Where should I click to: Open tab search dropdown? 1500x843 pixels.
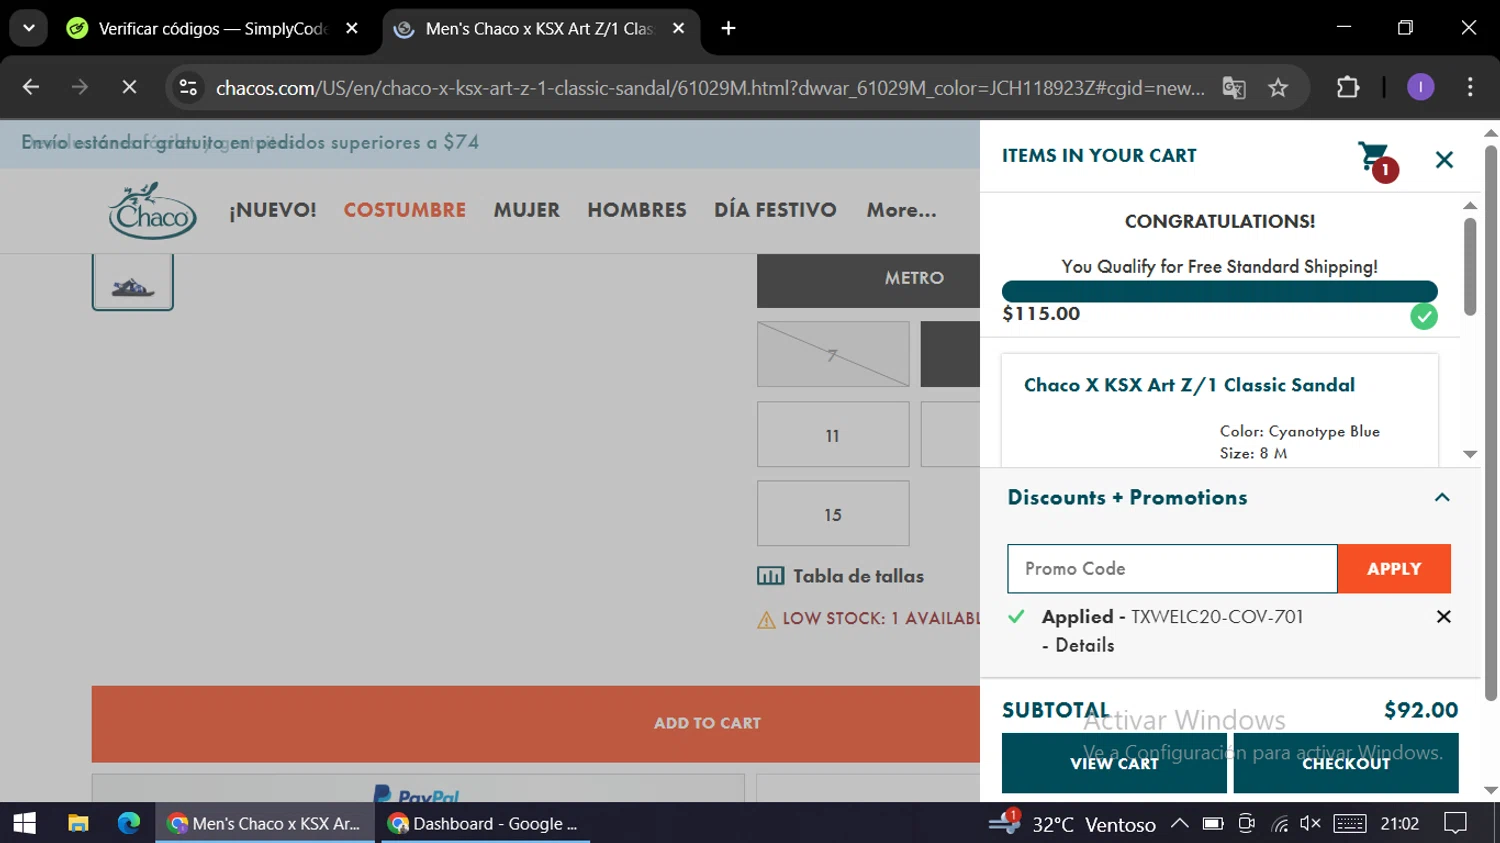pos(29,28)
